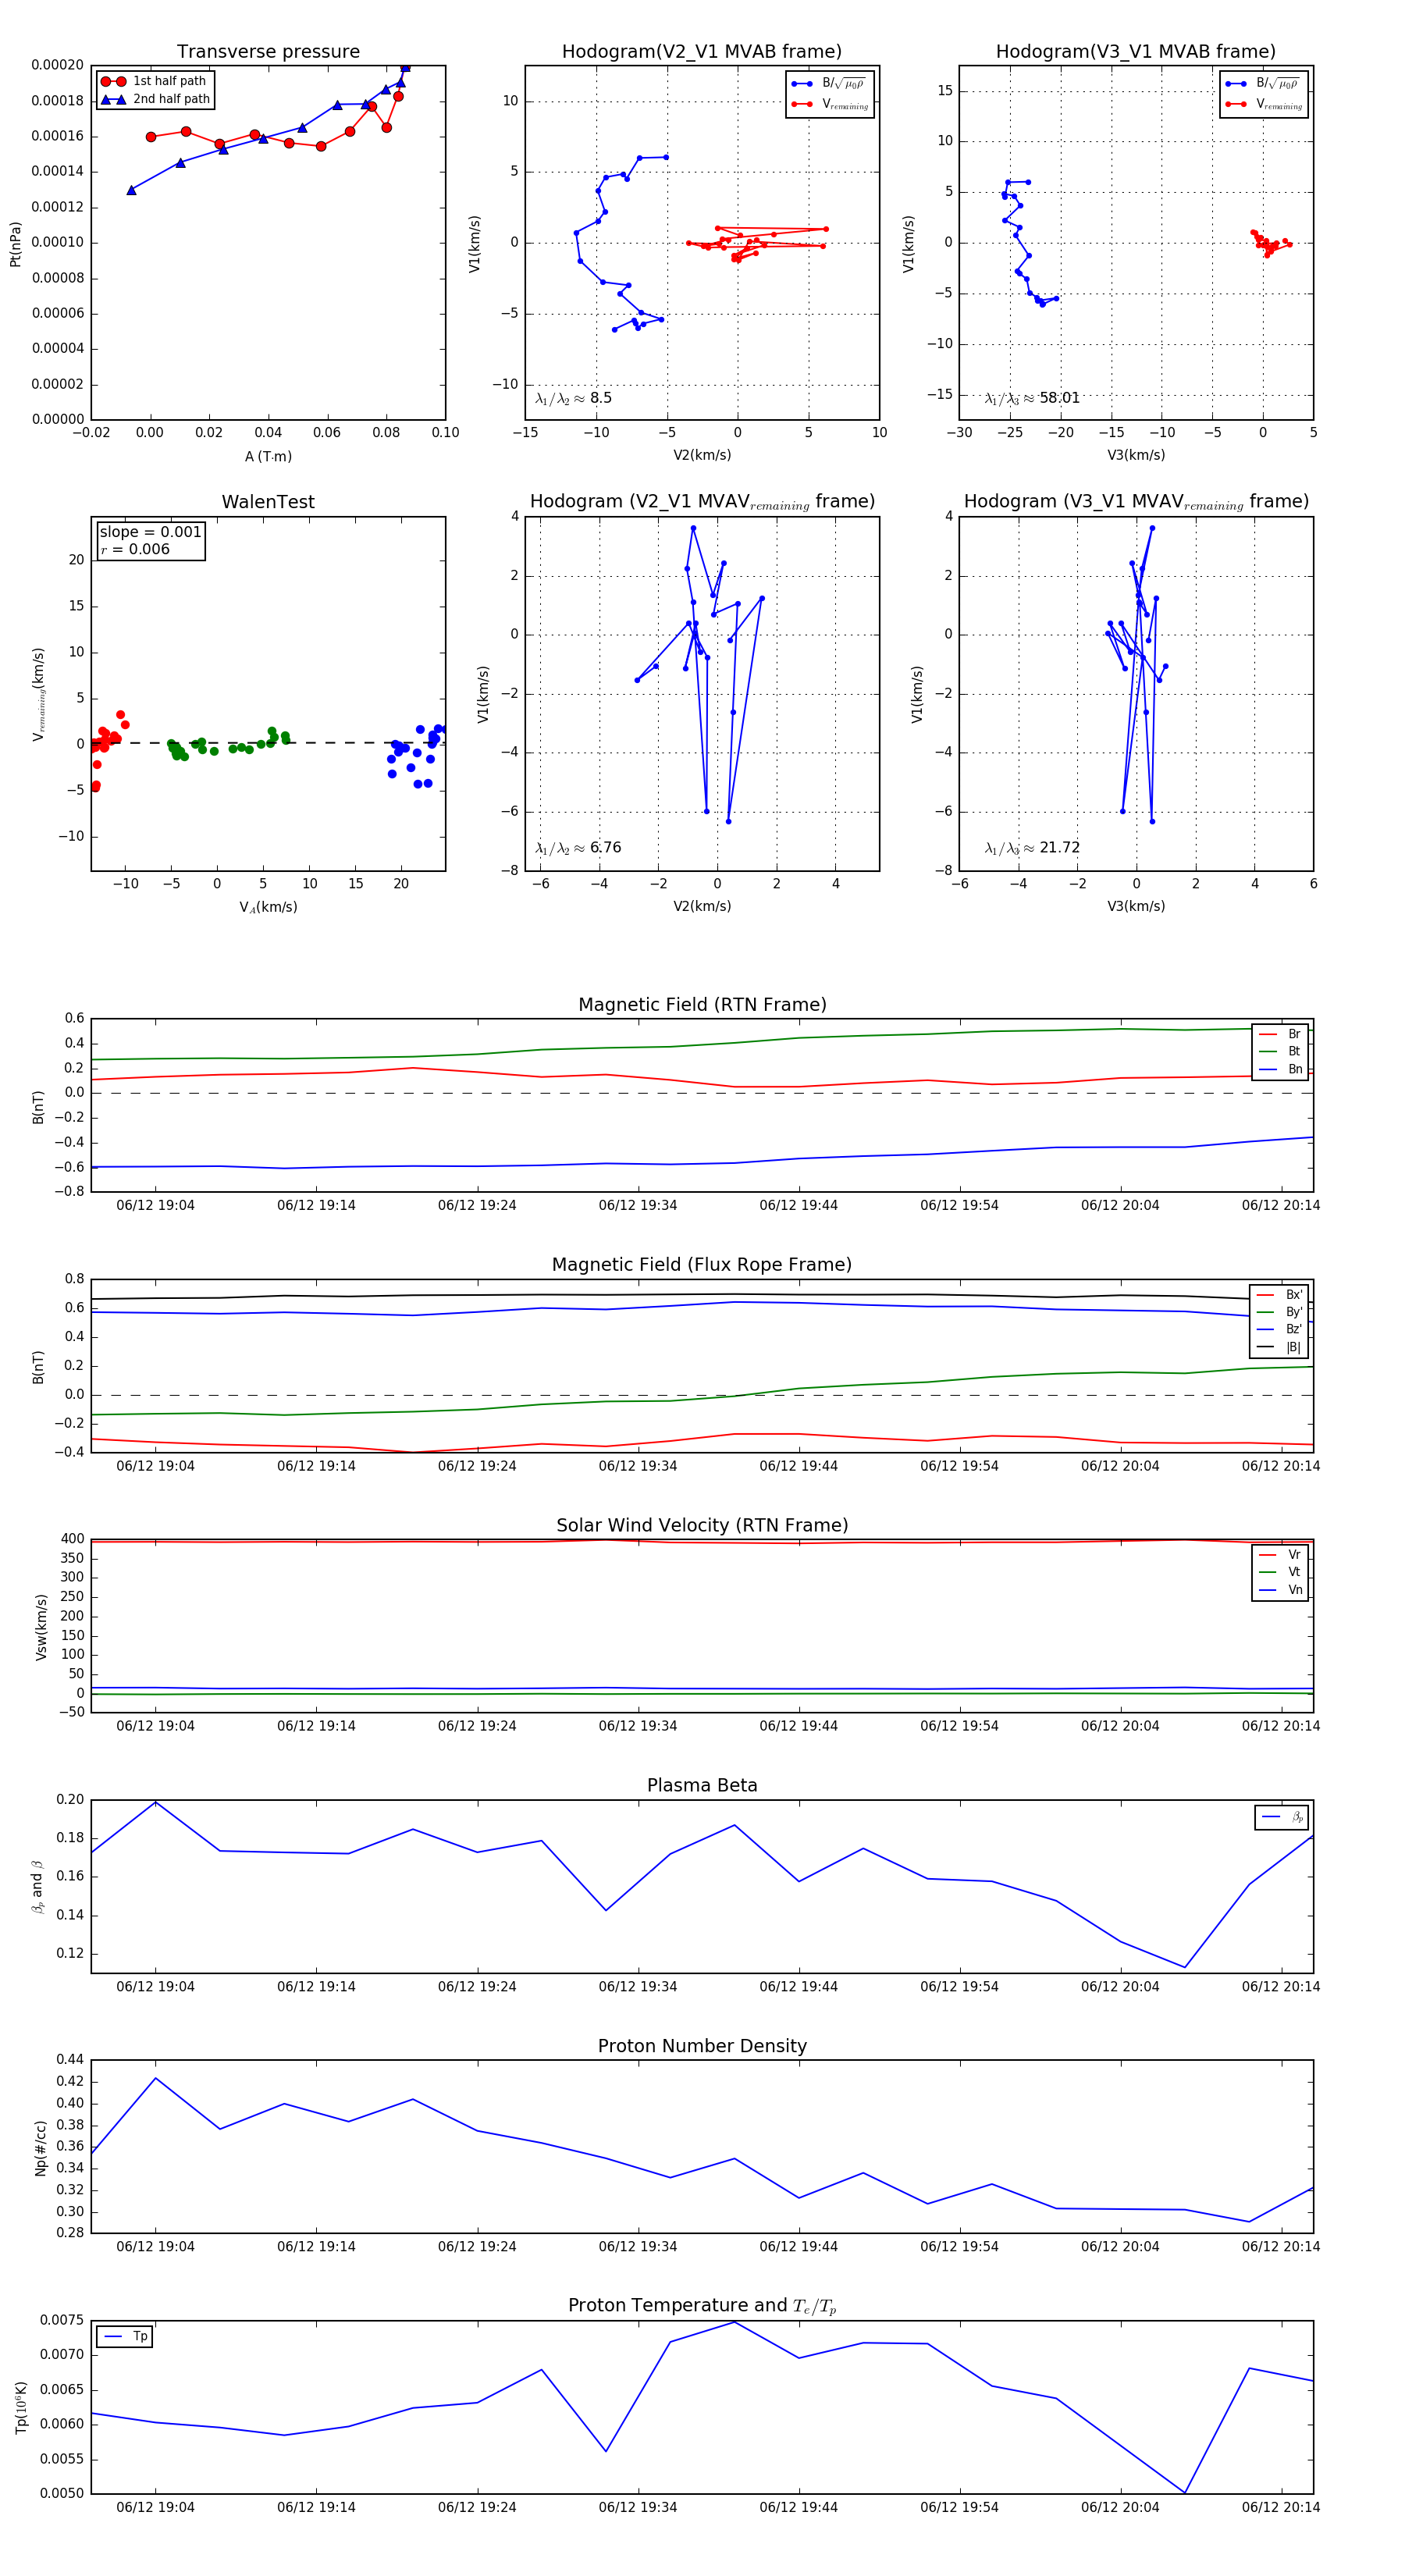The image size is (1405, 2576).
Task: Click '06/12 19:34' tick under Solar Wind Velocity
Action: 637,1726
